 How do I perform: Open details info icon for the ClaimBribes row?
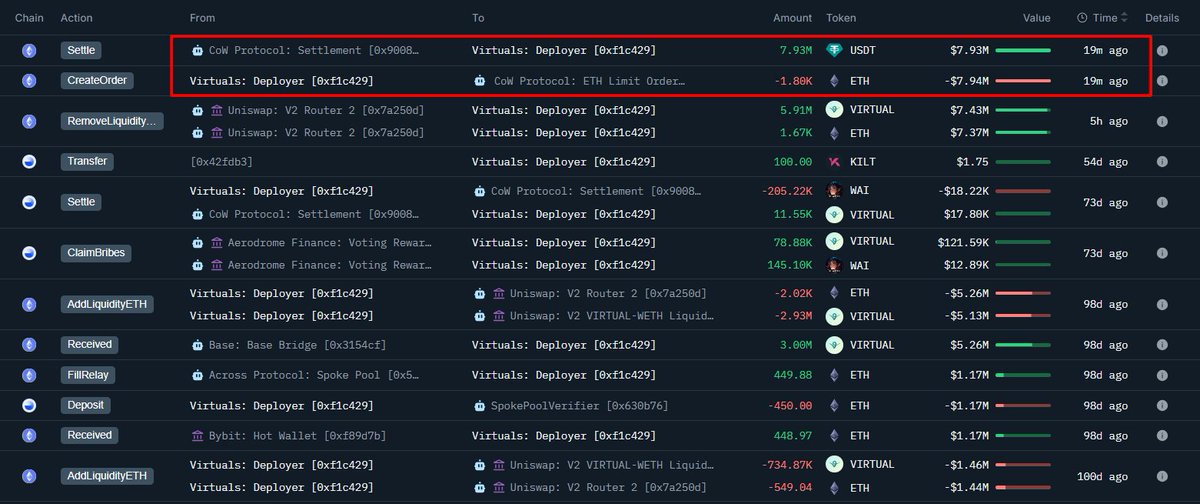1162,254
